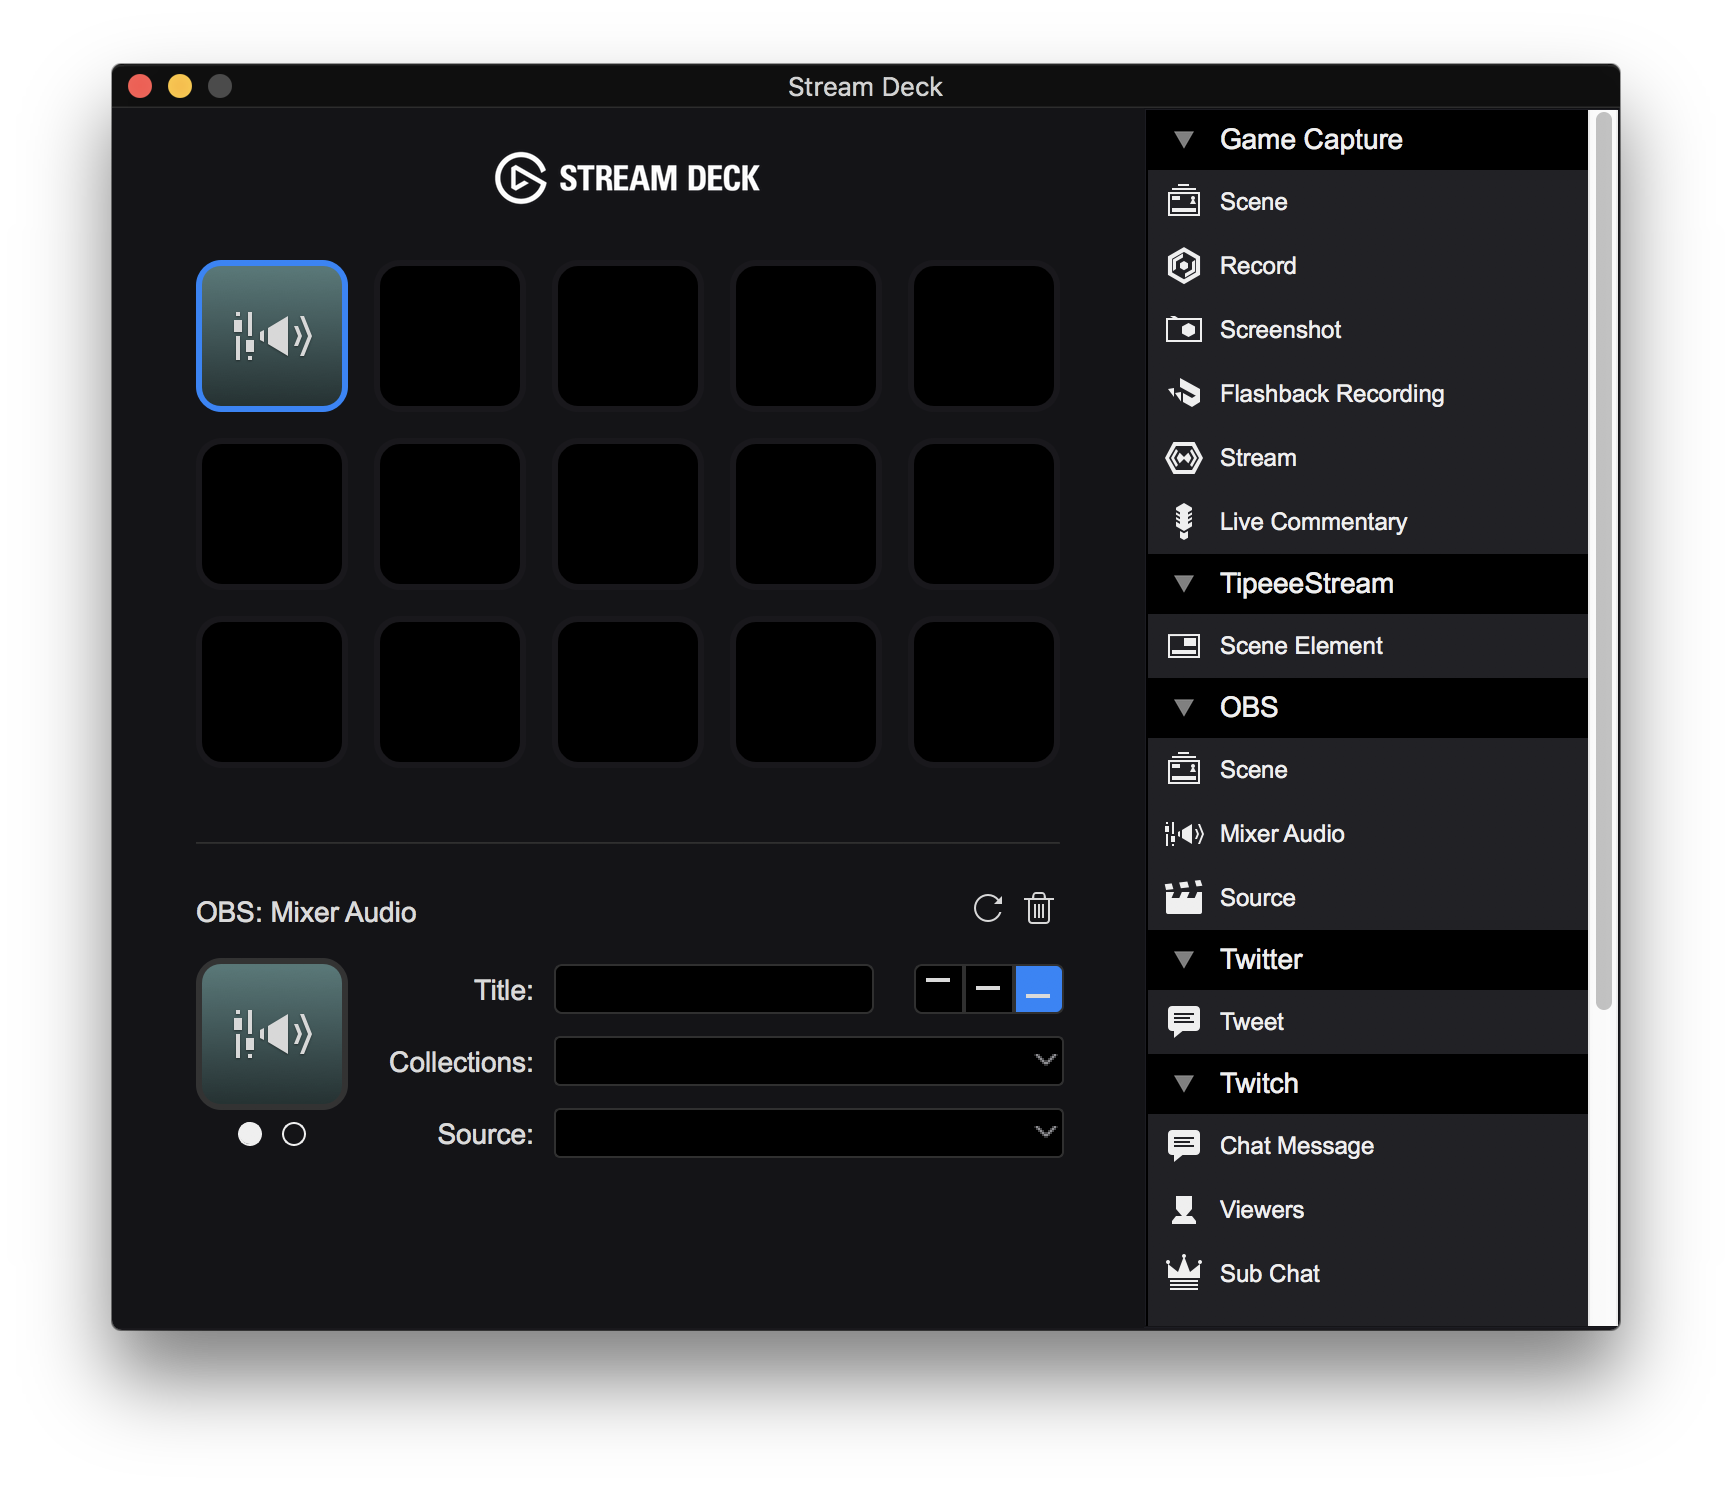The height and width of the screenshot is (1490, 1732).
Task: Click the OBS Source clapperboard icon
Action: (1184, 897)
